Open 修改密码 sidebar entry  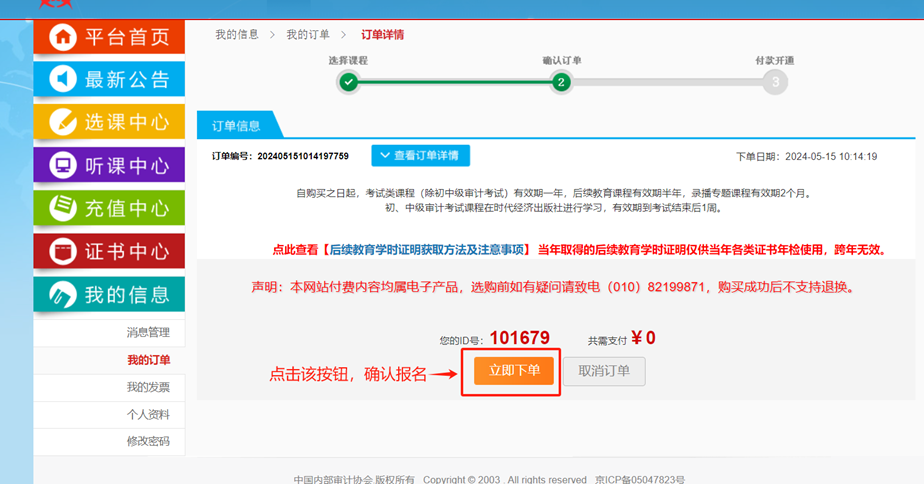[148, 441]
